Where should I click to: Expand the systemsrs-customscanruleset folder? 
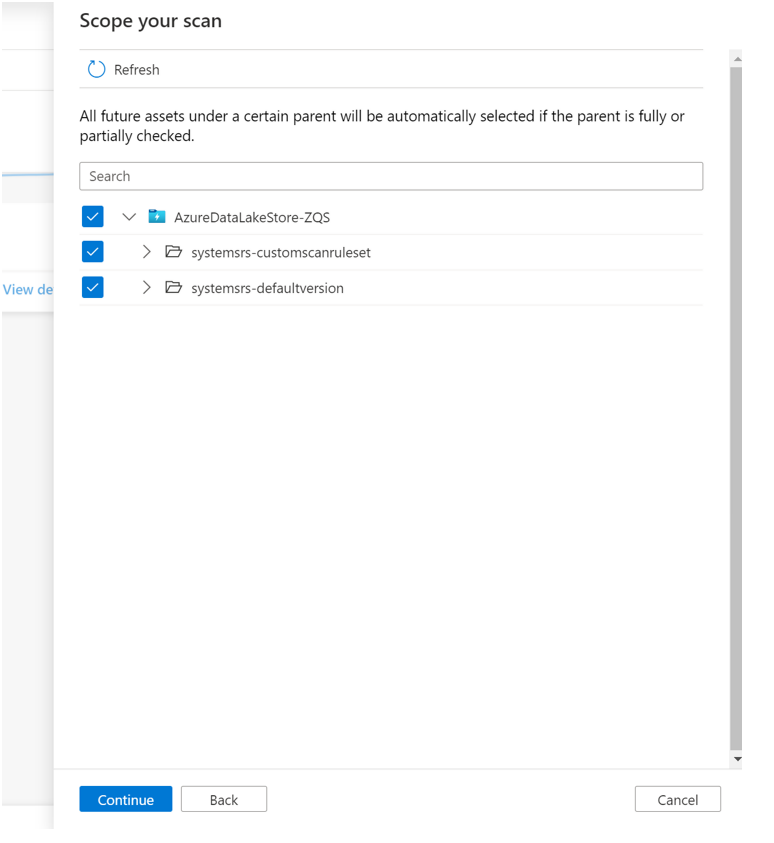click(146, 253)
